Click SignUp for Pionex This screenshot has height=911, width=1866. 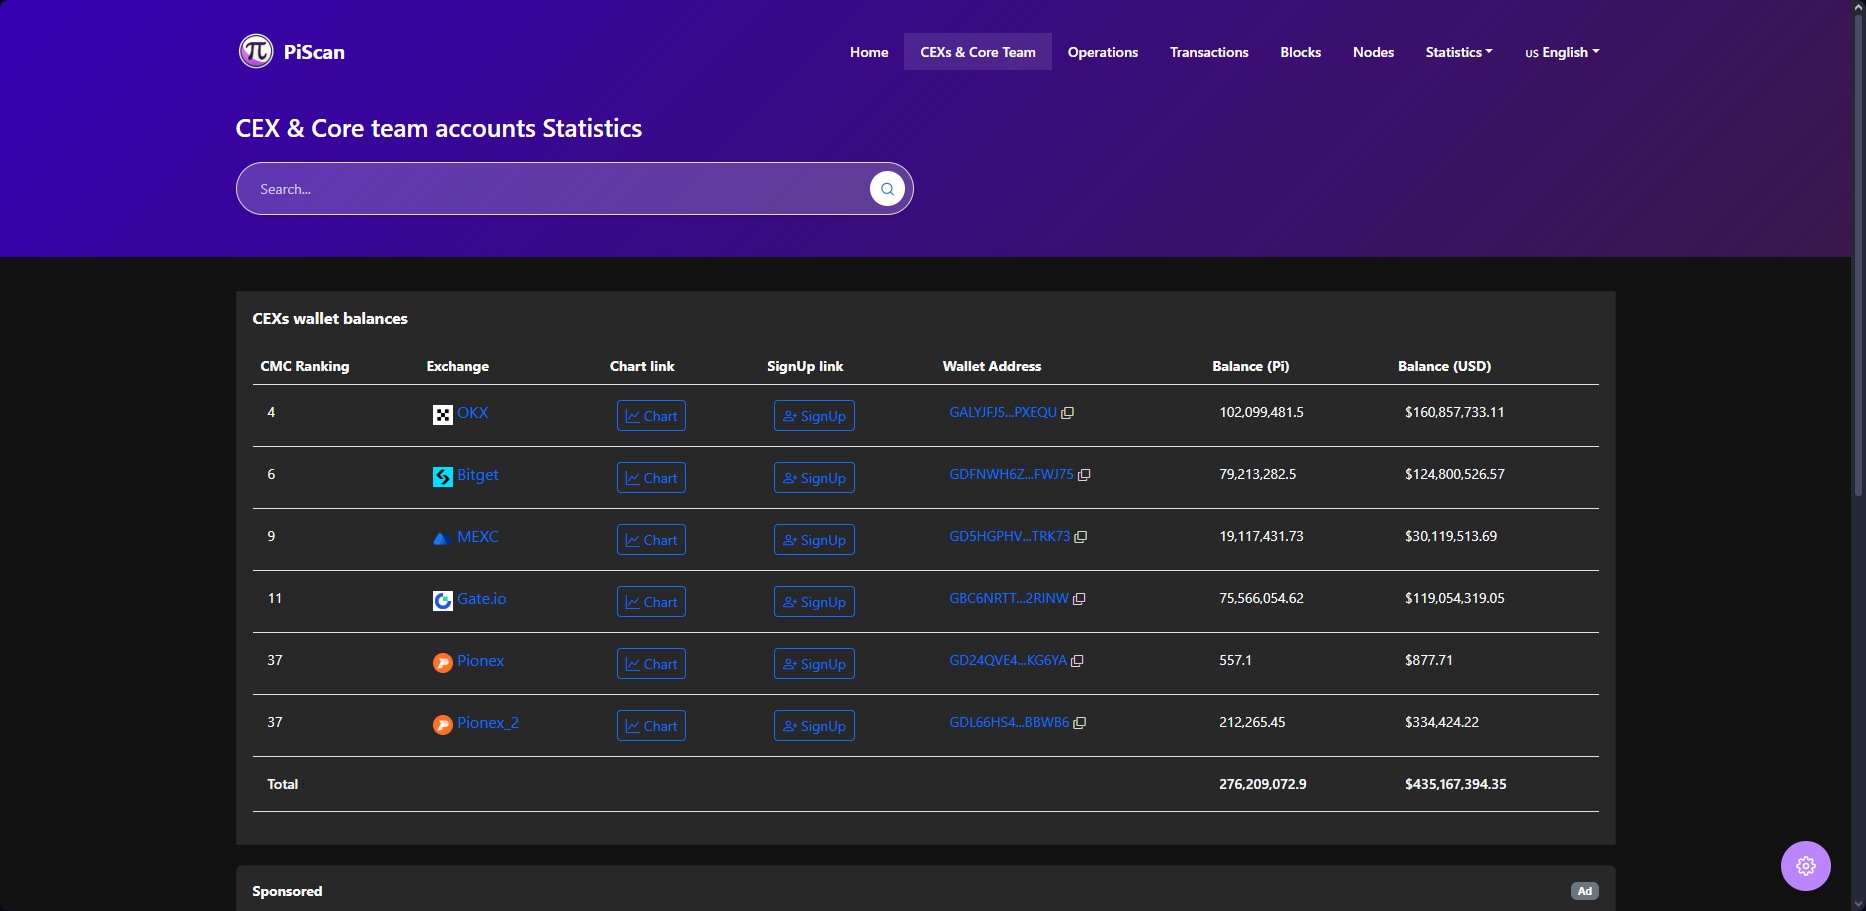[814, 664]
